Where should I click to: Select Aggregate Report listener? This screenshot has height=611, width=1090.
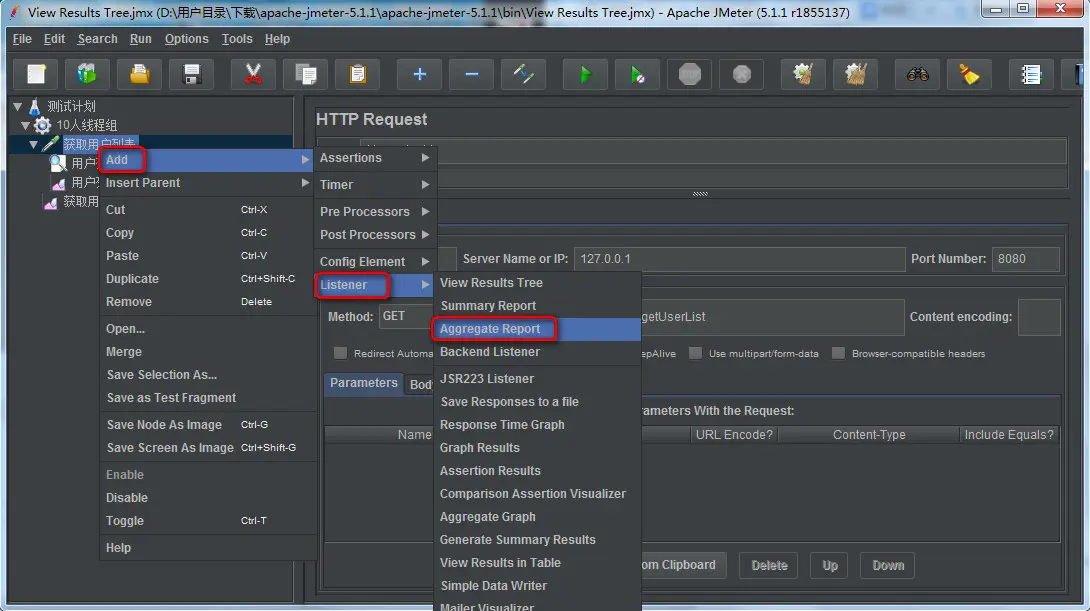point(537,329)
